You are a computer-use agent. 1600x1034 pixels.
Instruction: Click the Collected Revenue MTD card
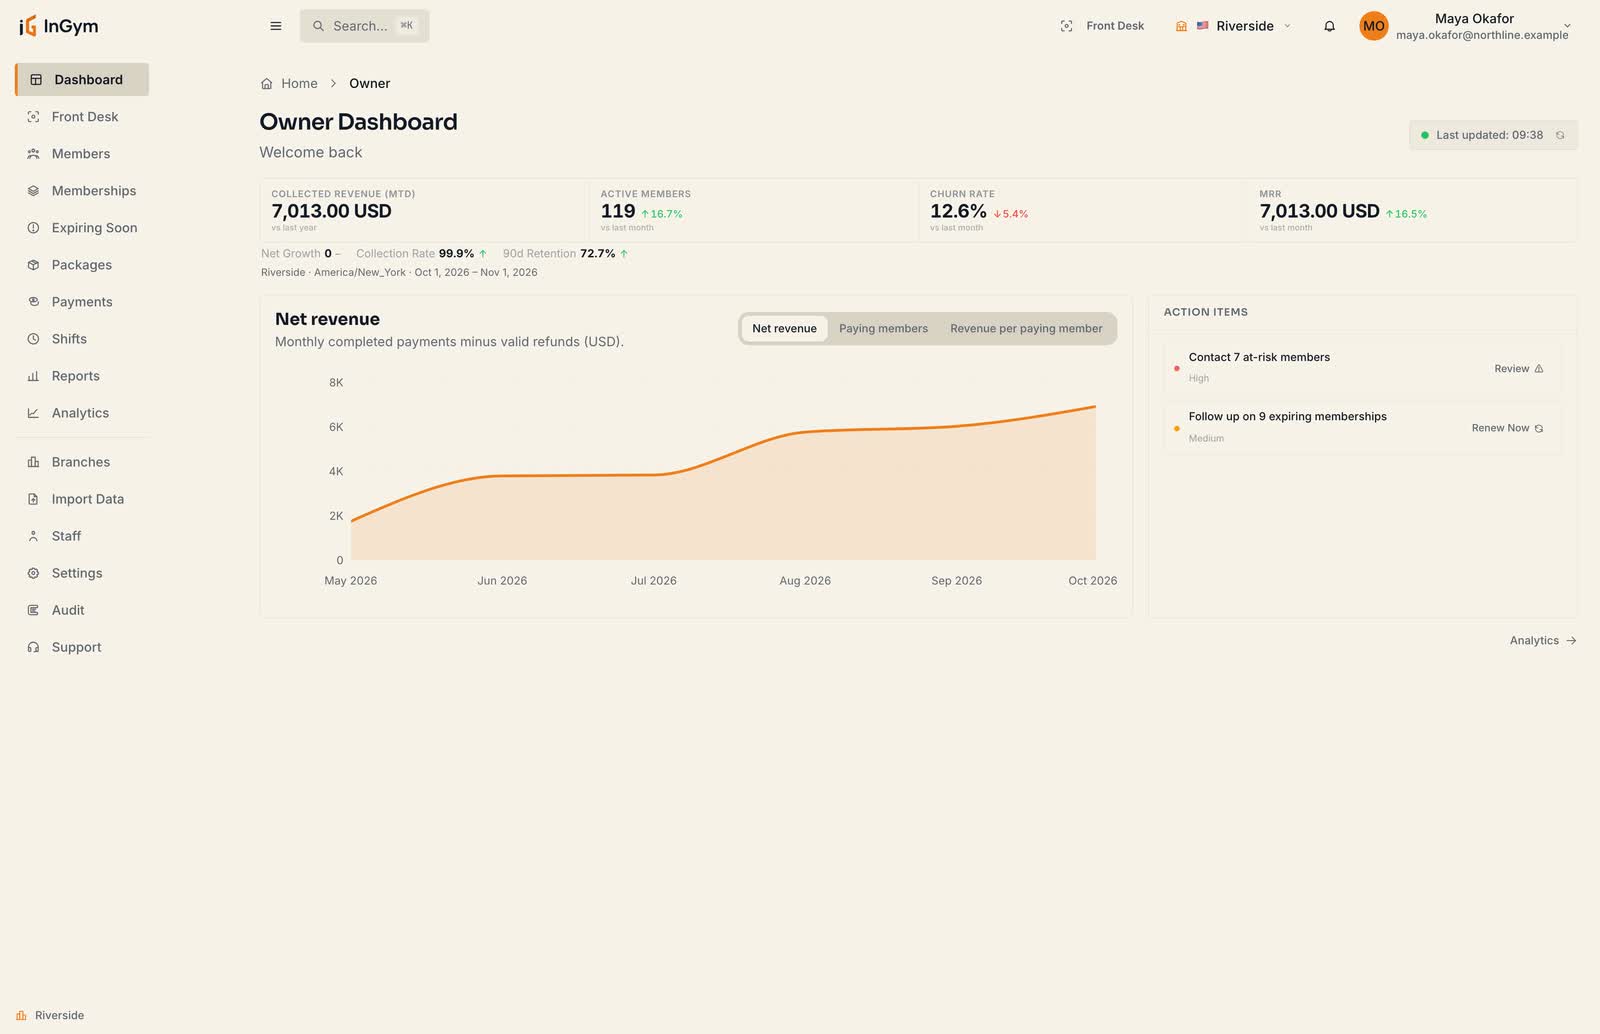424,211
